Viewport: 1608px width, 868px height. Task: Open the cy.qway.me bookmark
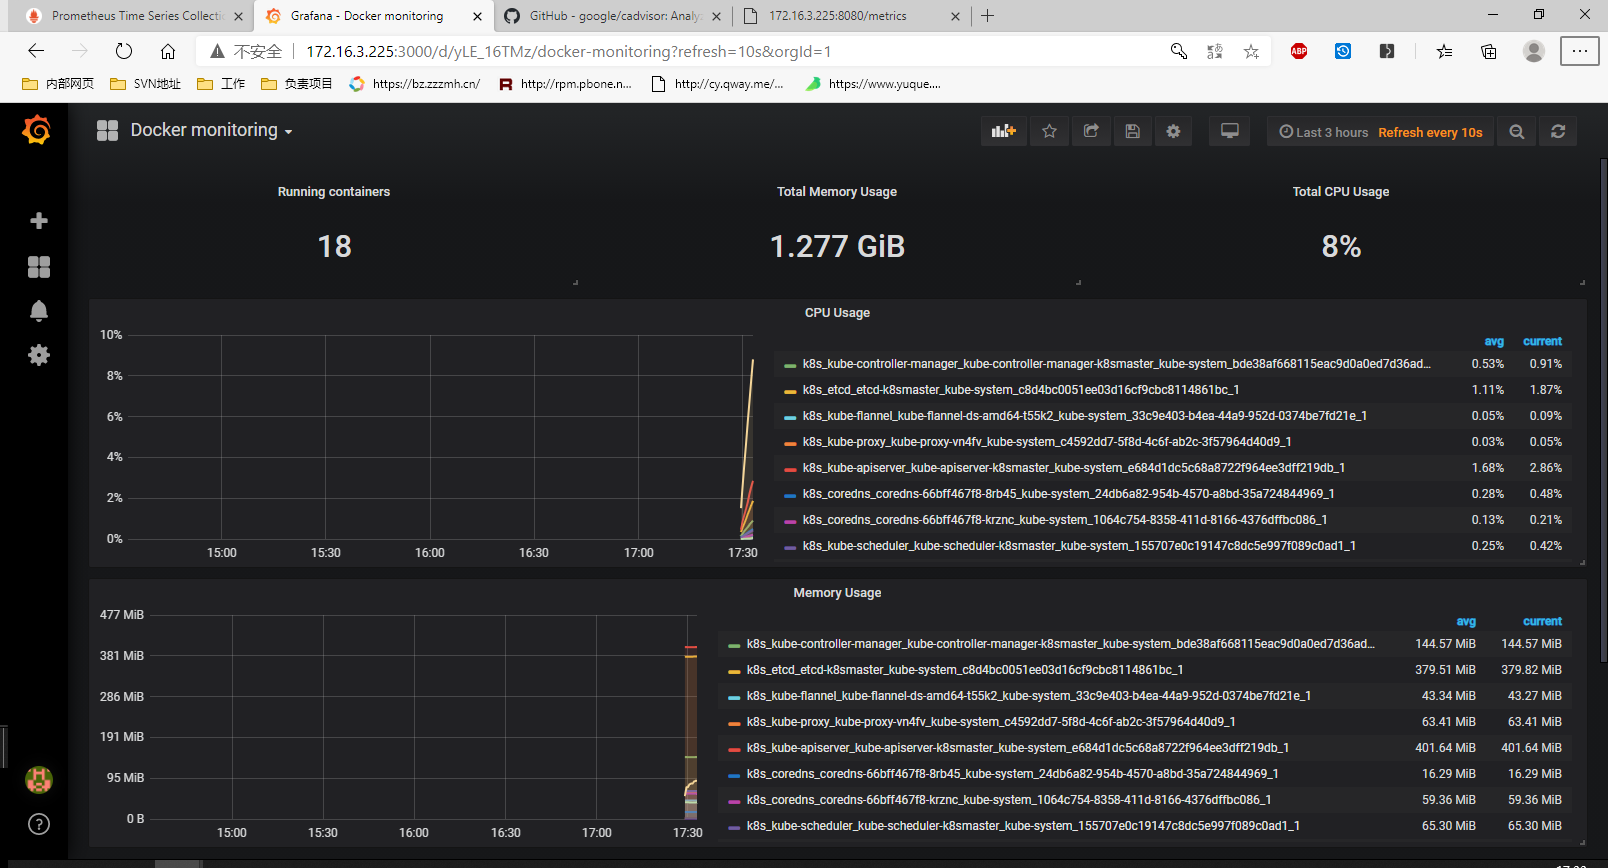pyautogui.click(x=718, y=84)
